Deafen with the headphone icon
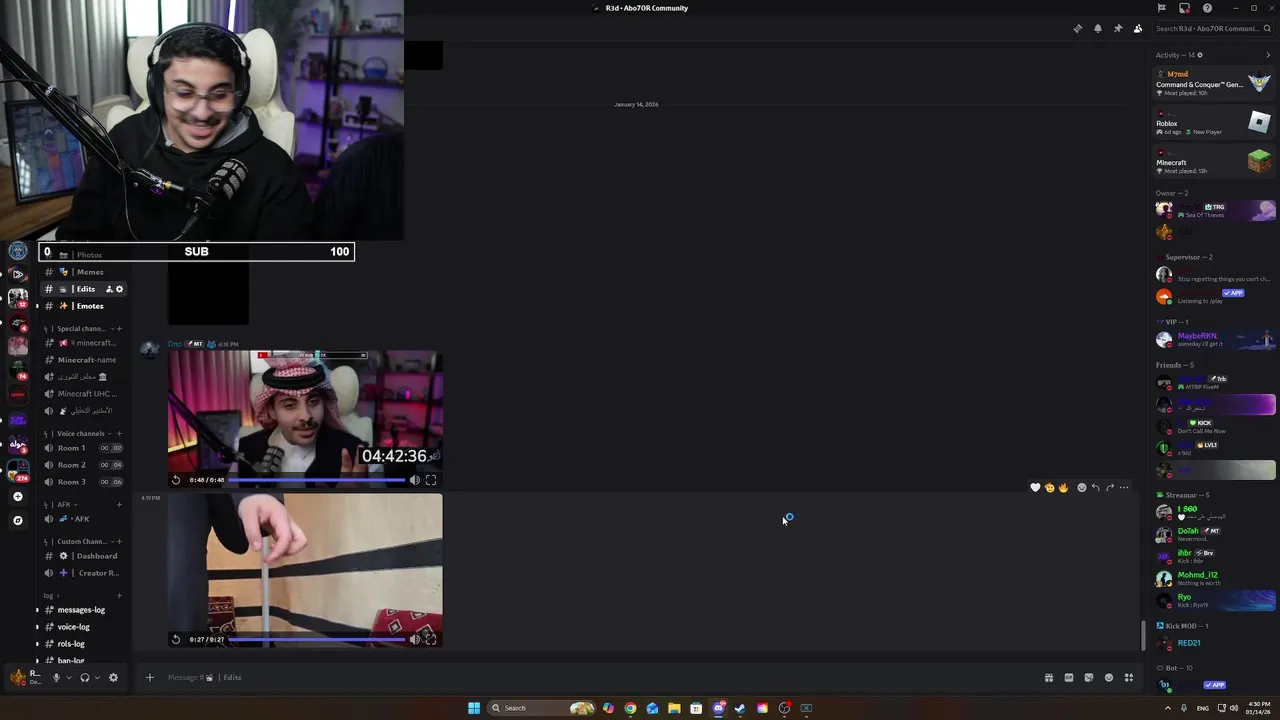Screen dimensions: 1280x720 (84, 677)
